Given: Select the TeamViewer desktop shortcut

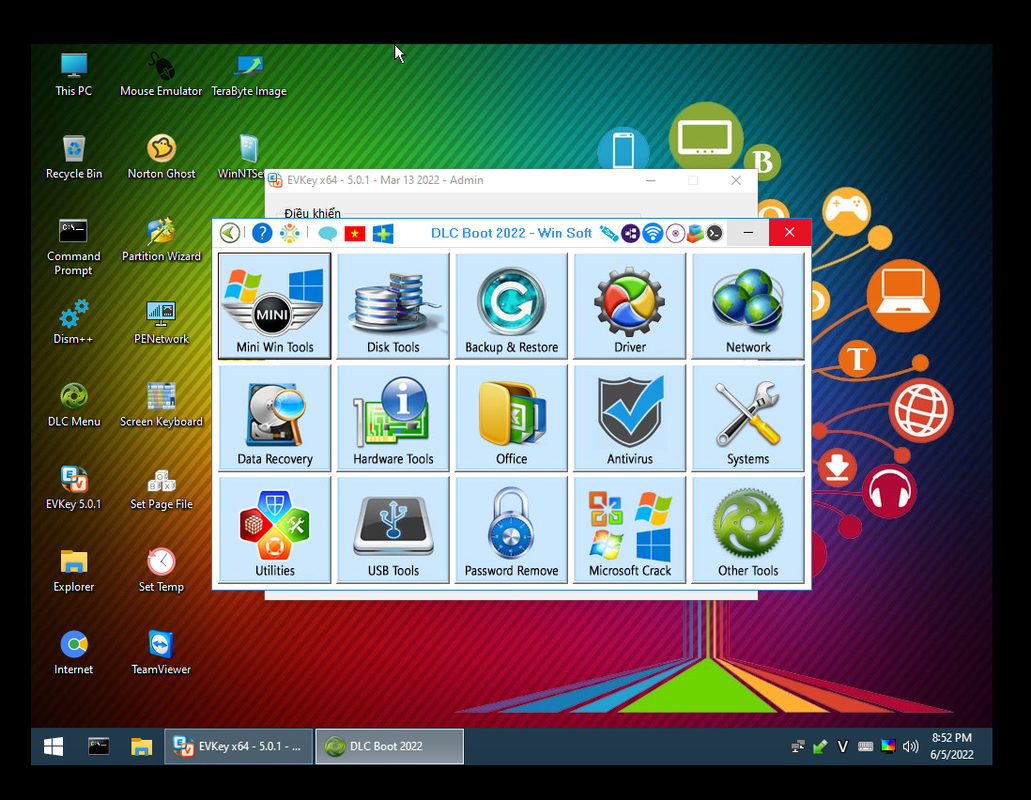Looking at the screenshot, I should tap(161, 653).
